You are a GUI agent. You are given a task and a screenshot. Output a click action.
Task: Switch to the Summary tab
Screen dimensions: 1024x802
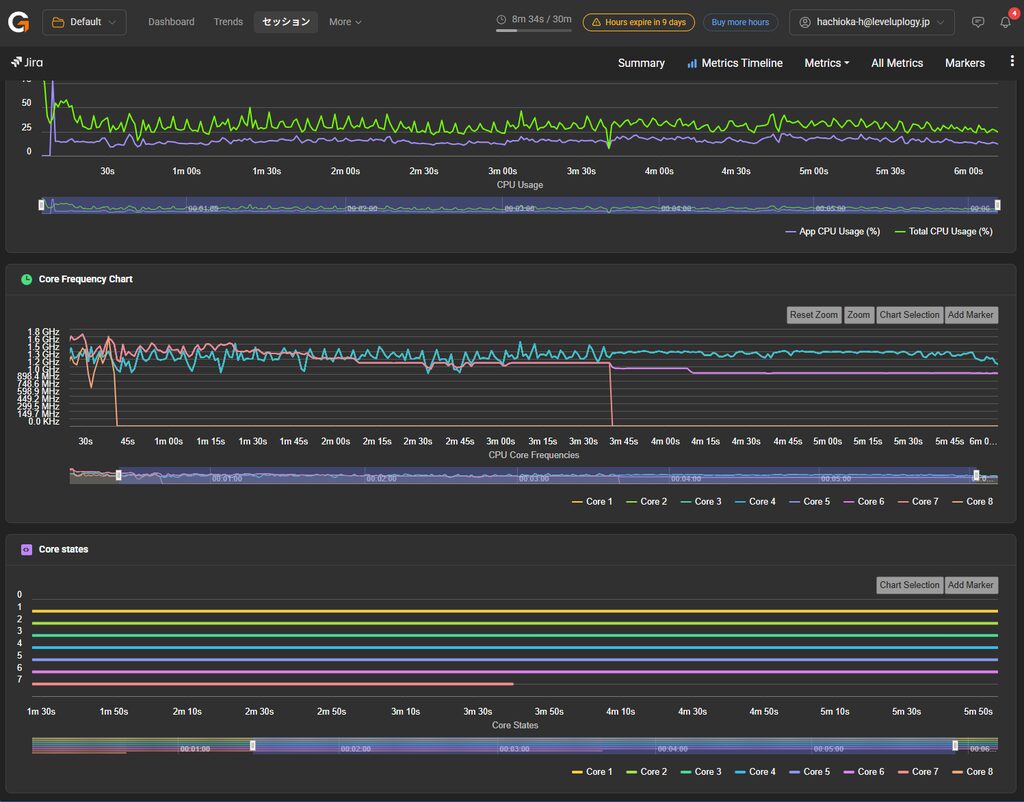point(641,63)
